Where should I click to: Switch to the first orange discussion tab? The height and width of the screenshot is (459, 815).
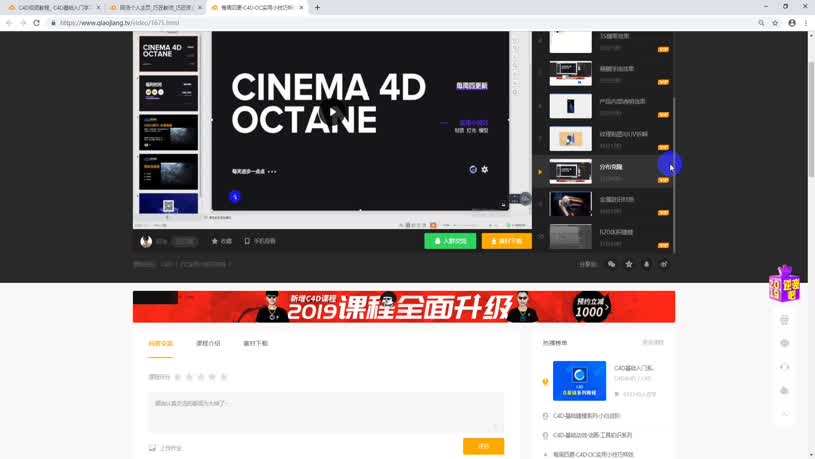click(x=160, y=344)
